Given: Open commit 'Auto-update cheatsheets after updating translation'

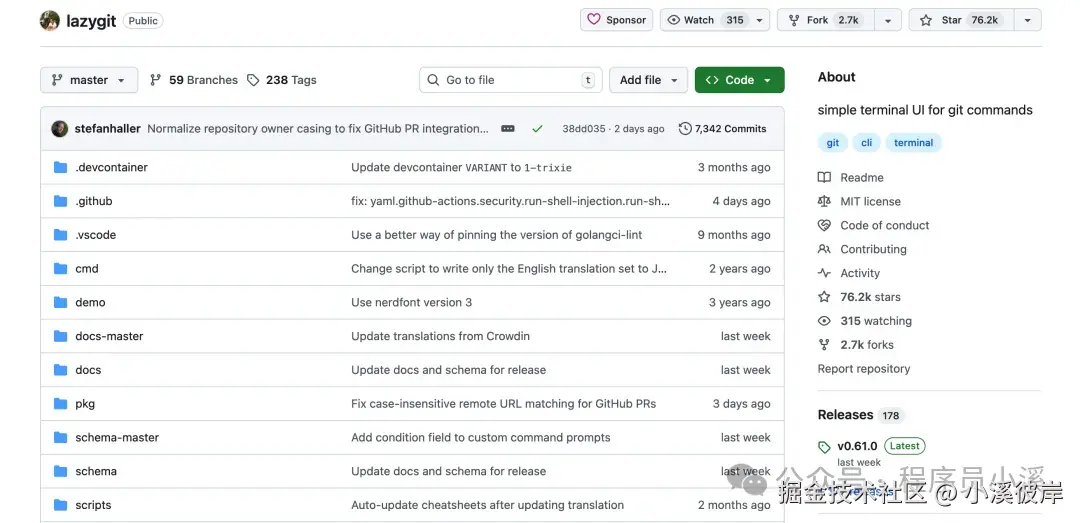Looking at the screenshot, I should tap(488, 505).
